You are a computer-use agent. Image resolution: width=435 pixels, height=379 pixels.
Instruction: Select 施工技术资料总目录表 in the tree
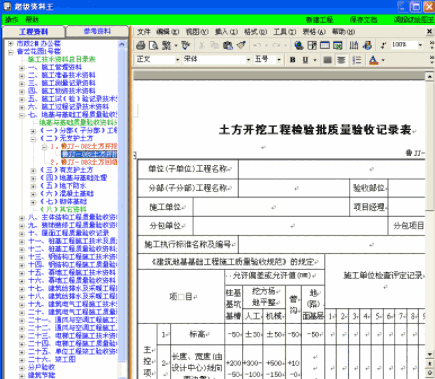click(62, 59)
